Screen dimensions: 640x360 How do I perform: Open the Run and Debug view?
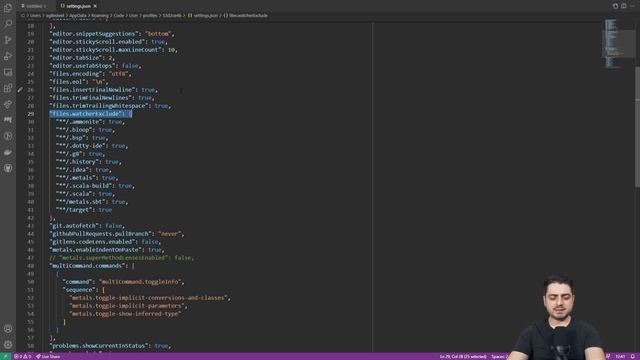click(8, 56)
